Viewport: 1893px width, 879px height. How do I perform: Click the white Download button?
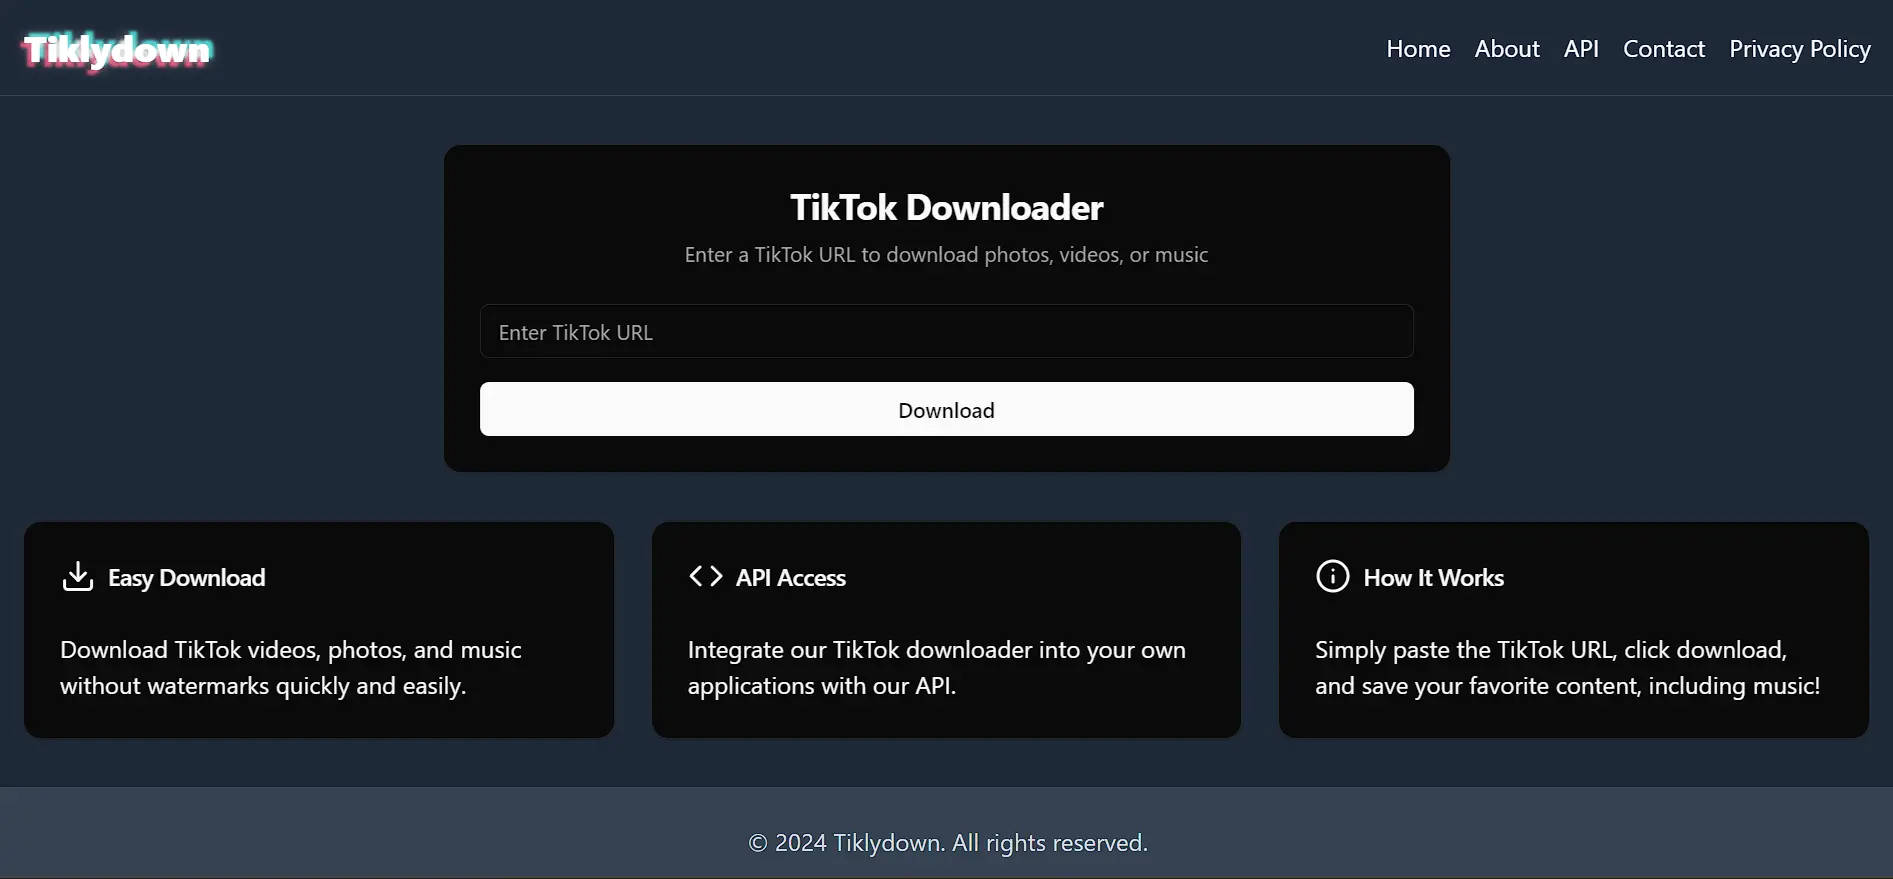pyautogui.click(x=946, y=409)
